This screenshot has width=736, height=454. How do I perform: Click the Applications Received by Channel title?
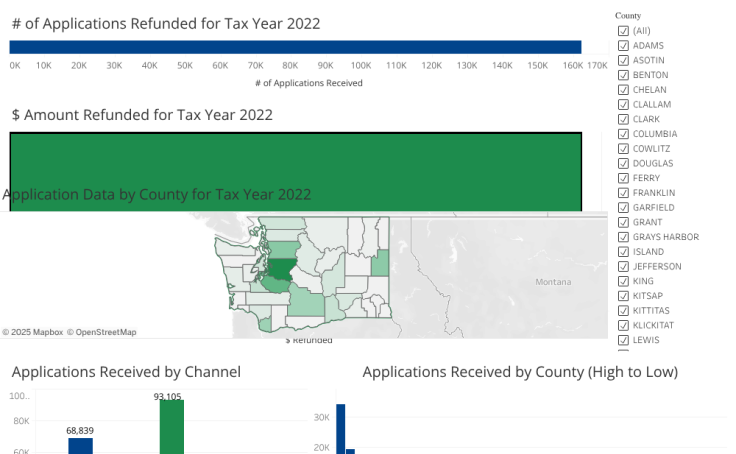coord(126,372)
